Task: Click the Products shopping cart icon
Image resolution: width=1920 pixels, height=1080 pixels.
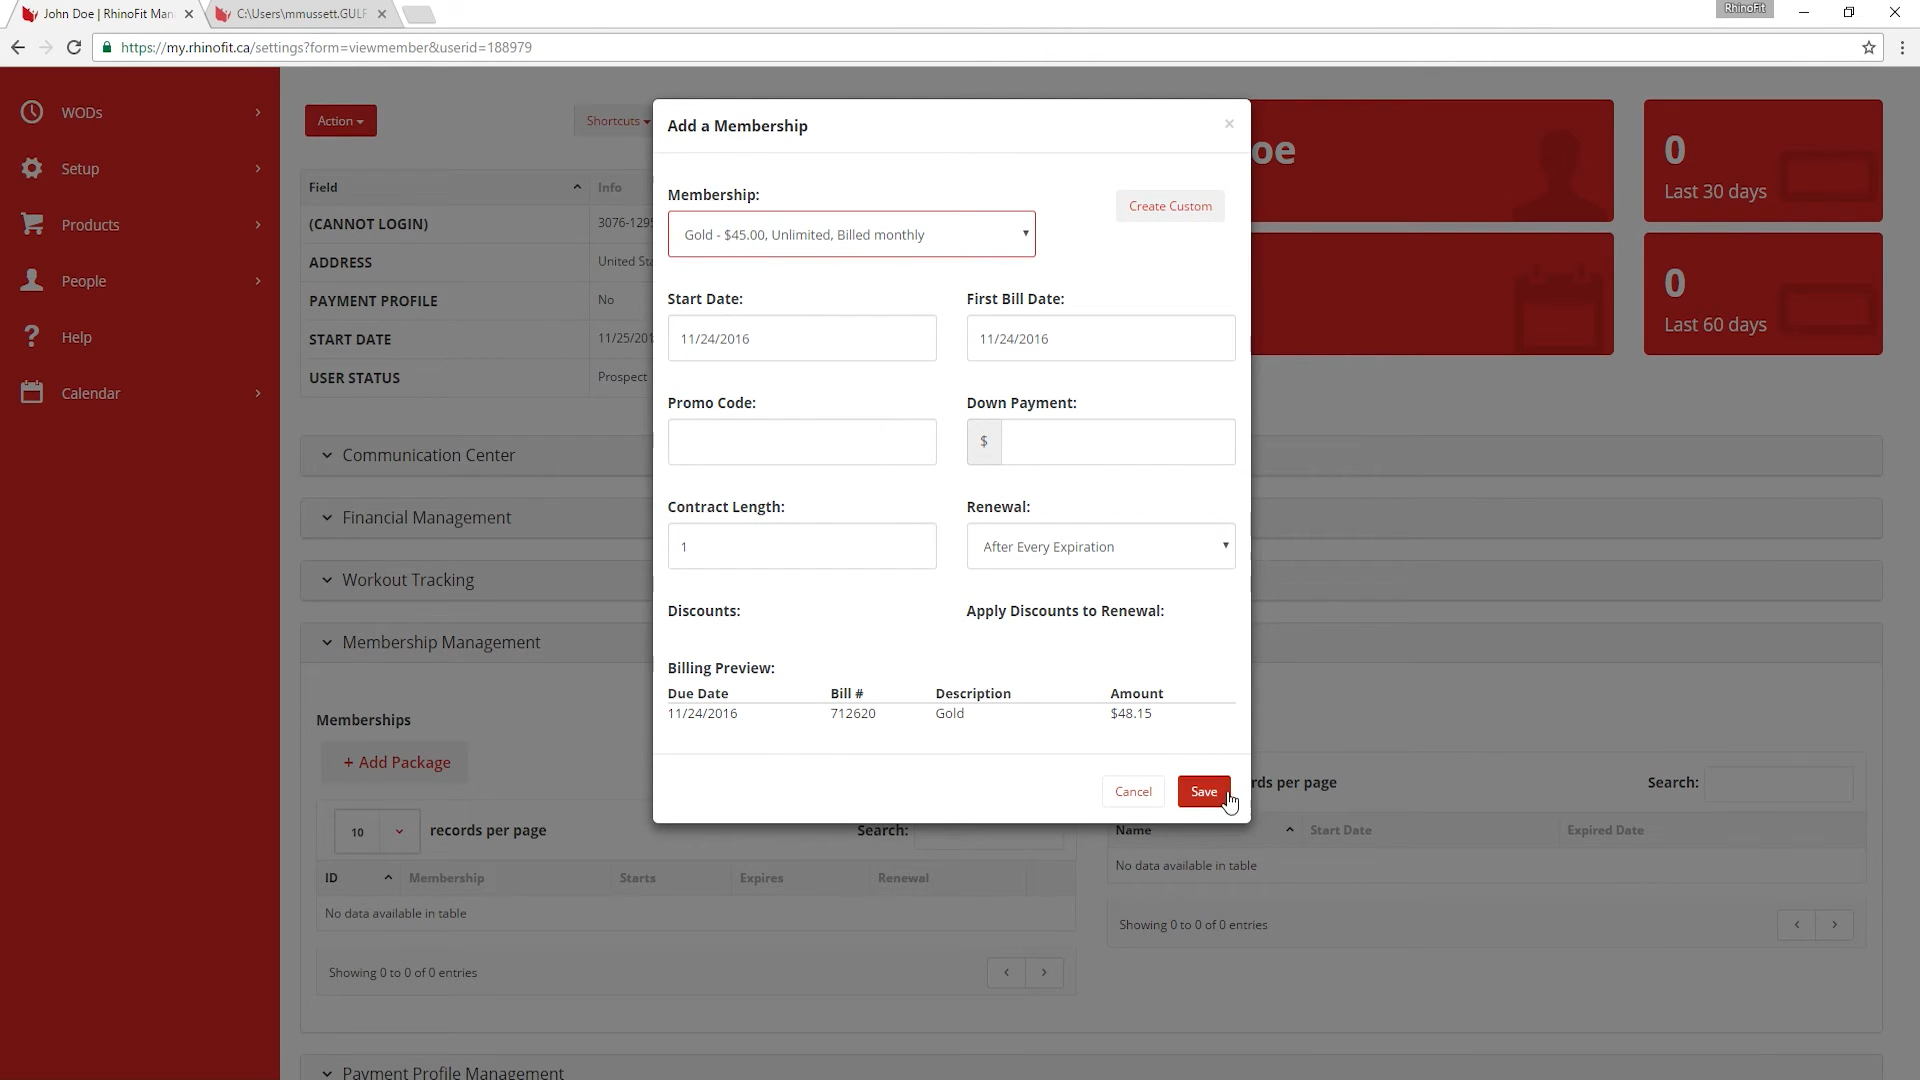Action: pos(32,224)
